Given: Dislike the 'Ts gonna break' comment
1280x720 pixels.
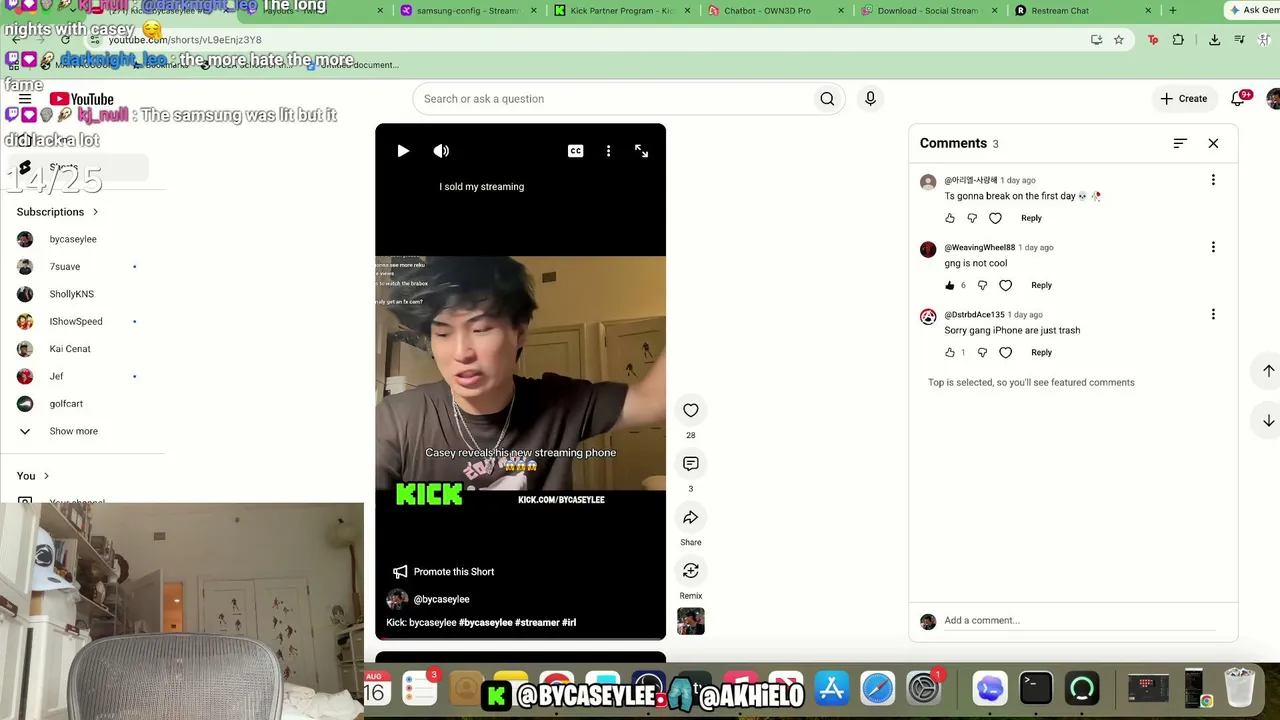Looking at the screenshot, I should [972, 218].
